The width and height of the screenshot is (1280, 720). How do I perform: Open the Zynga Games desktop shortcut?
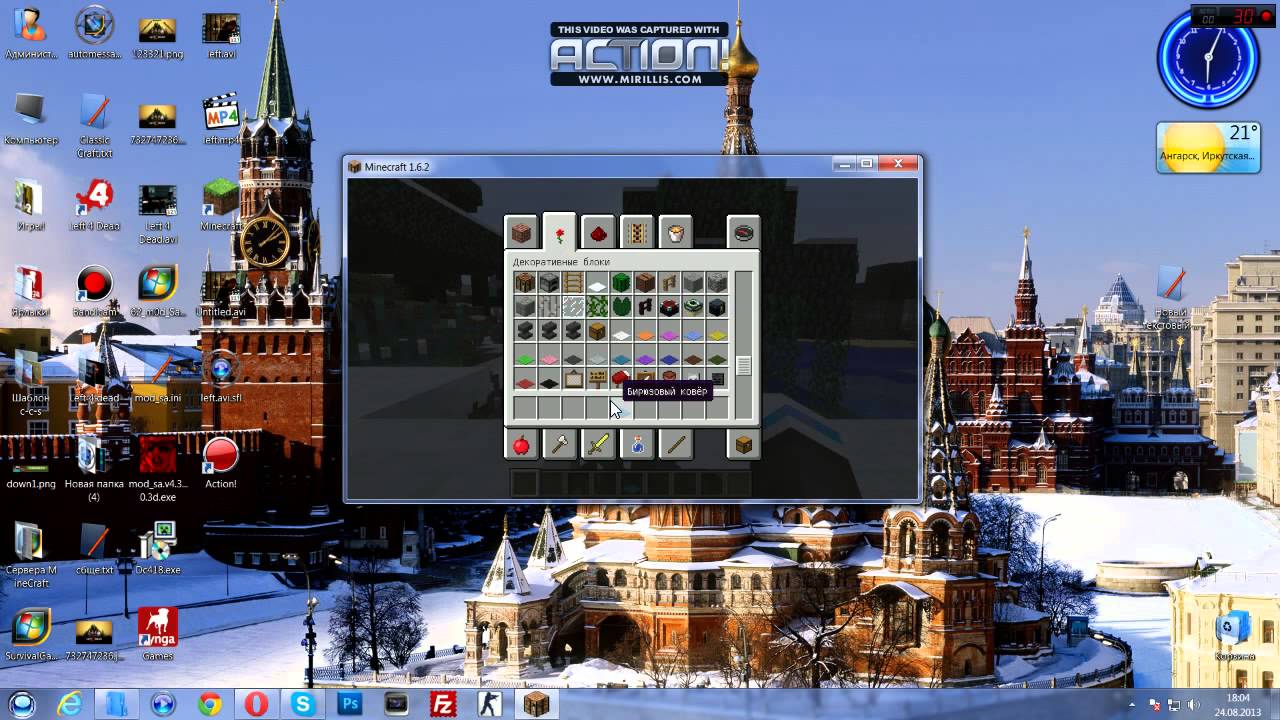pos(158,635)
